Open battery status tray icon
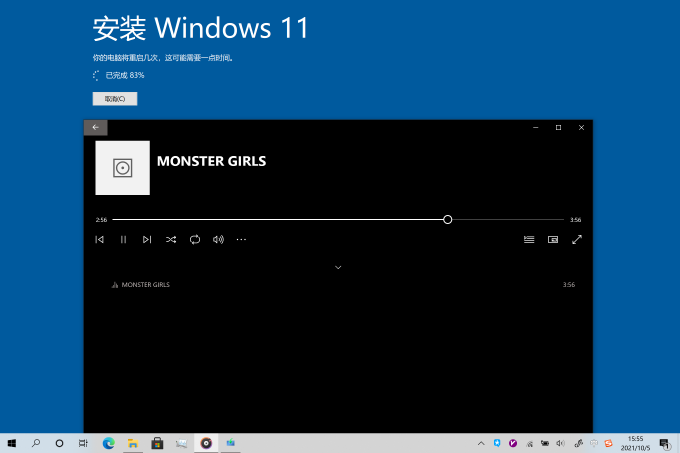 (545, 443)
